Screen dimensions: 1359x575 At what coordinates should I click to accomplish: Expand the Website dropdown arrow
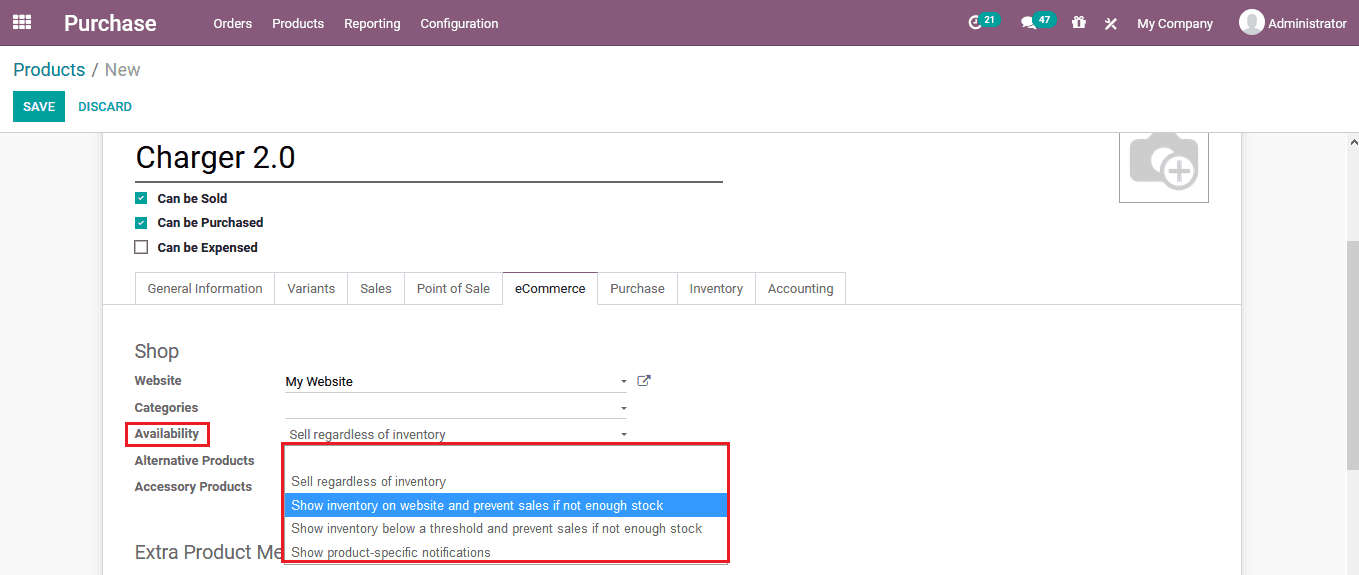[623, 382]
